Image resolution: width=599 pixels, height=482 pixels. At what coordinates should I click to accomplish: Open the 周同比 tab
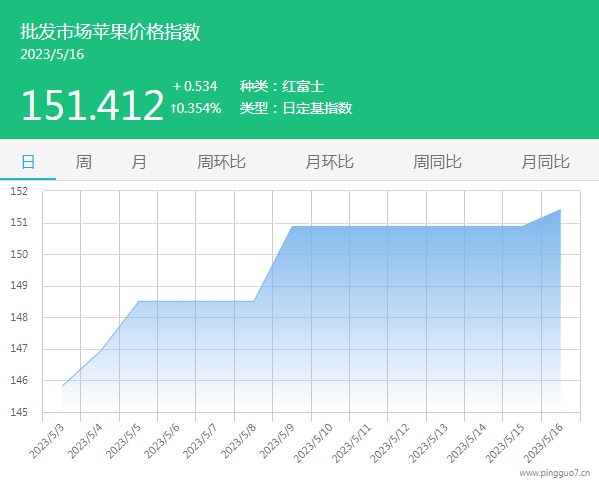(x=437, y=162)
